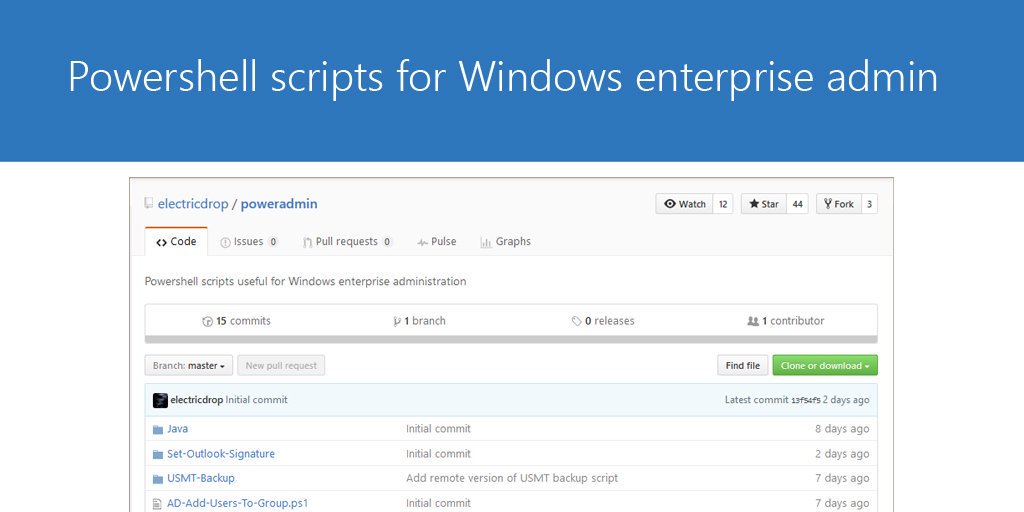
Task: Click the branch icon beside 1 branch
Action: [x=396, y=321]
